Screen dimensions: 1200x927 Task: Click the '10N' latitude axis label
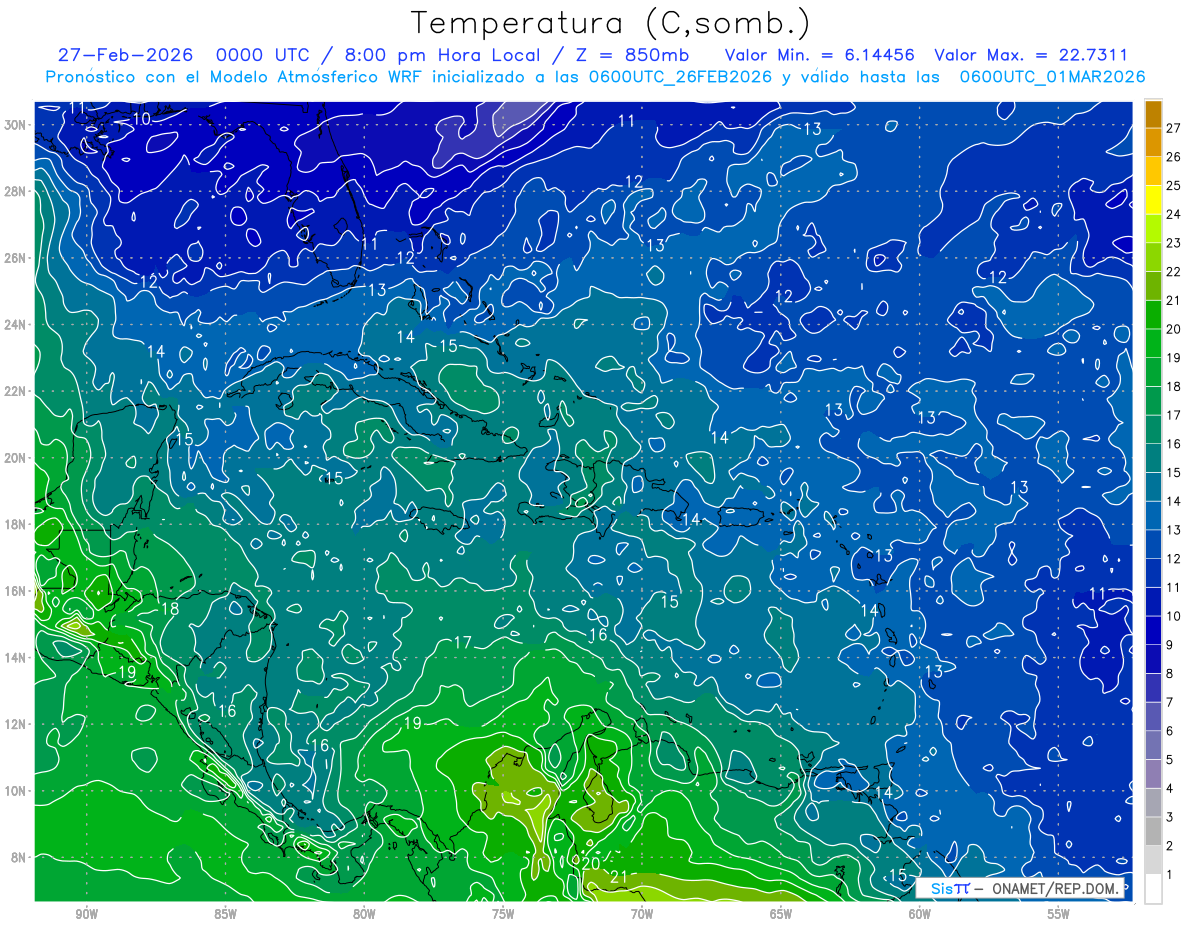click(17, 790)
